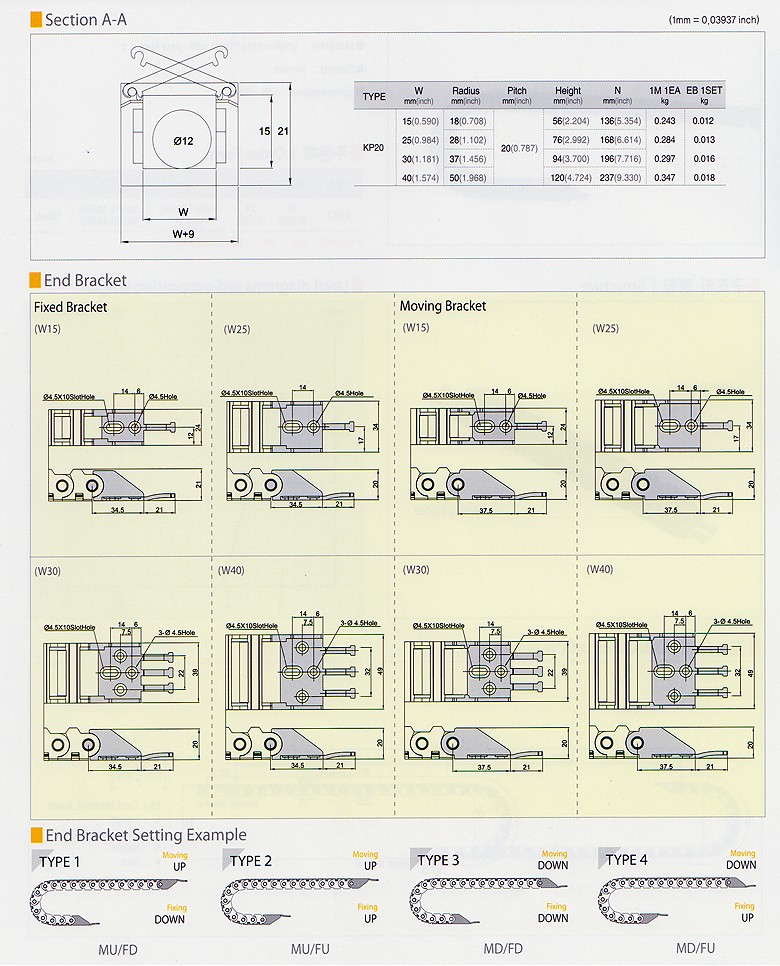
Task: Open the Fixed Bracket W15 drawing
Action: point(115,445)
